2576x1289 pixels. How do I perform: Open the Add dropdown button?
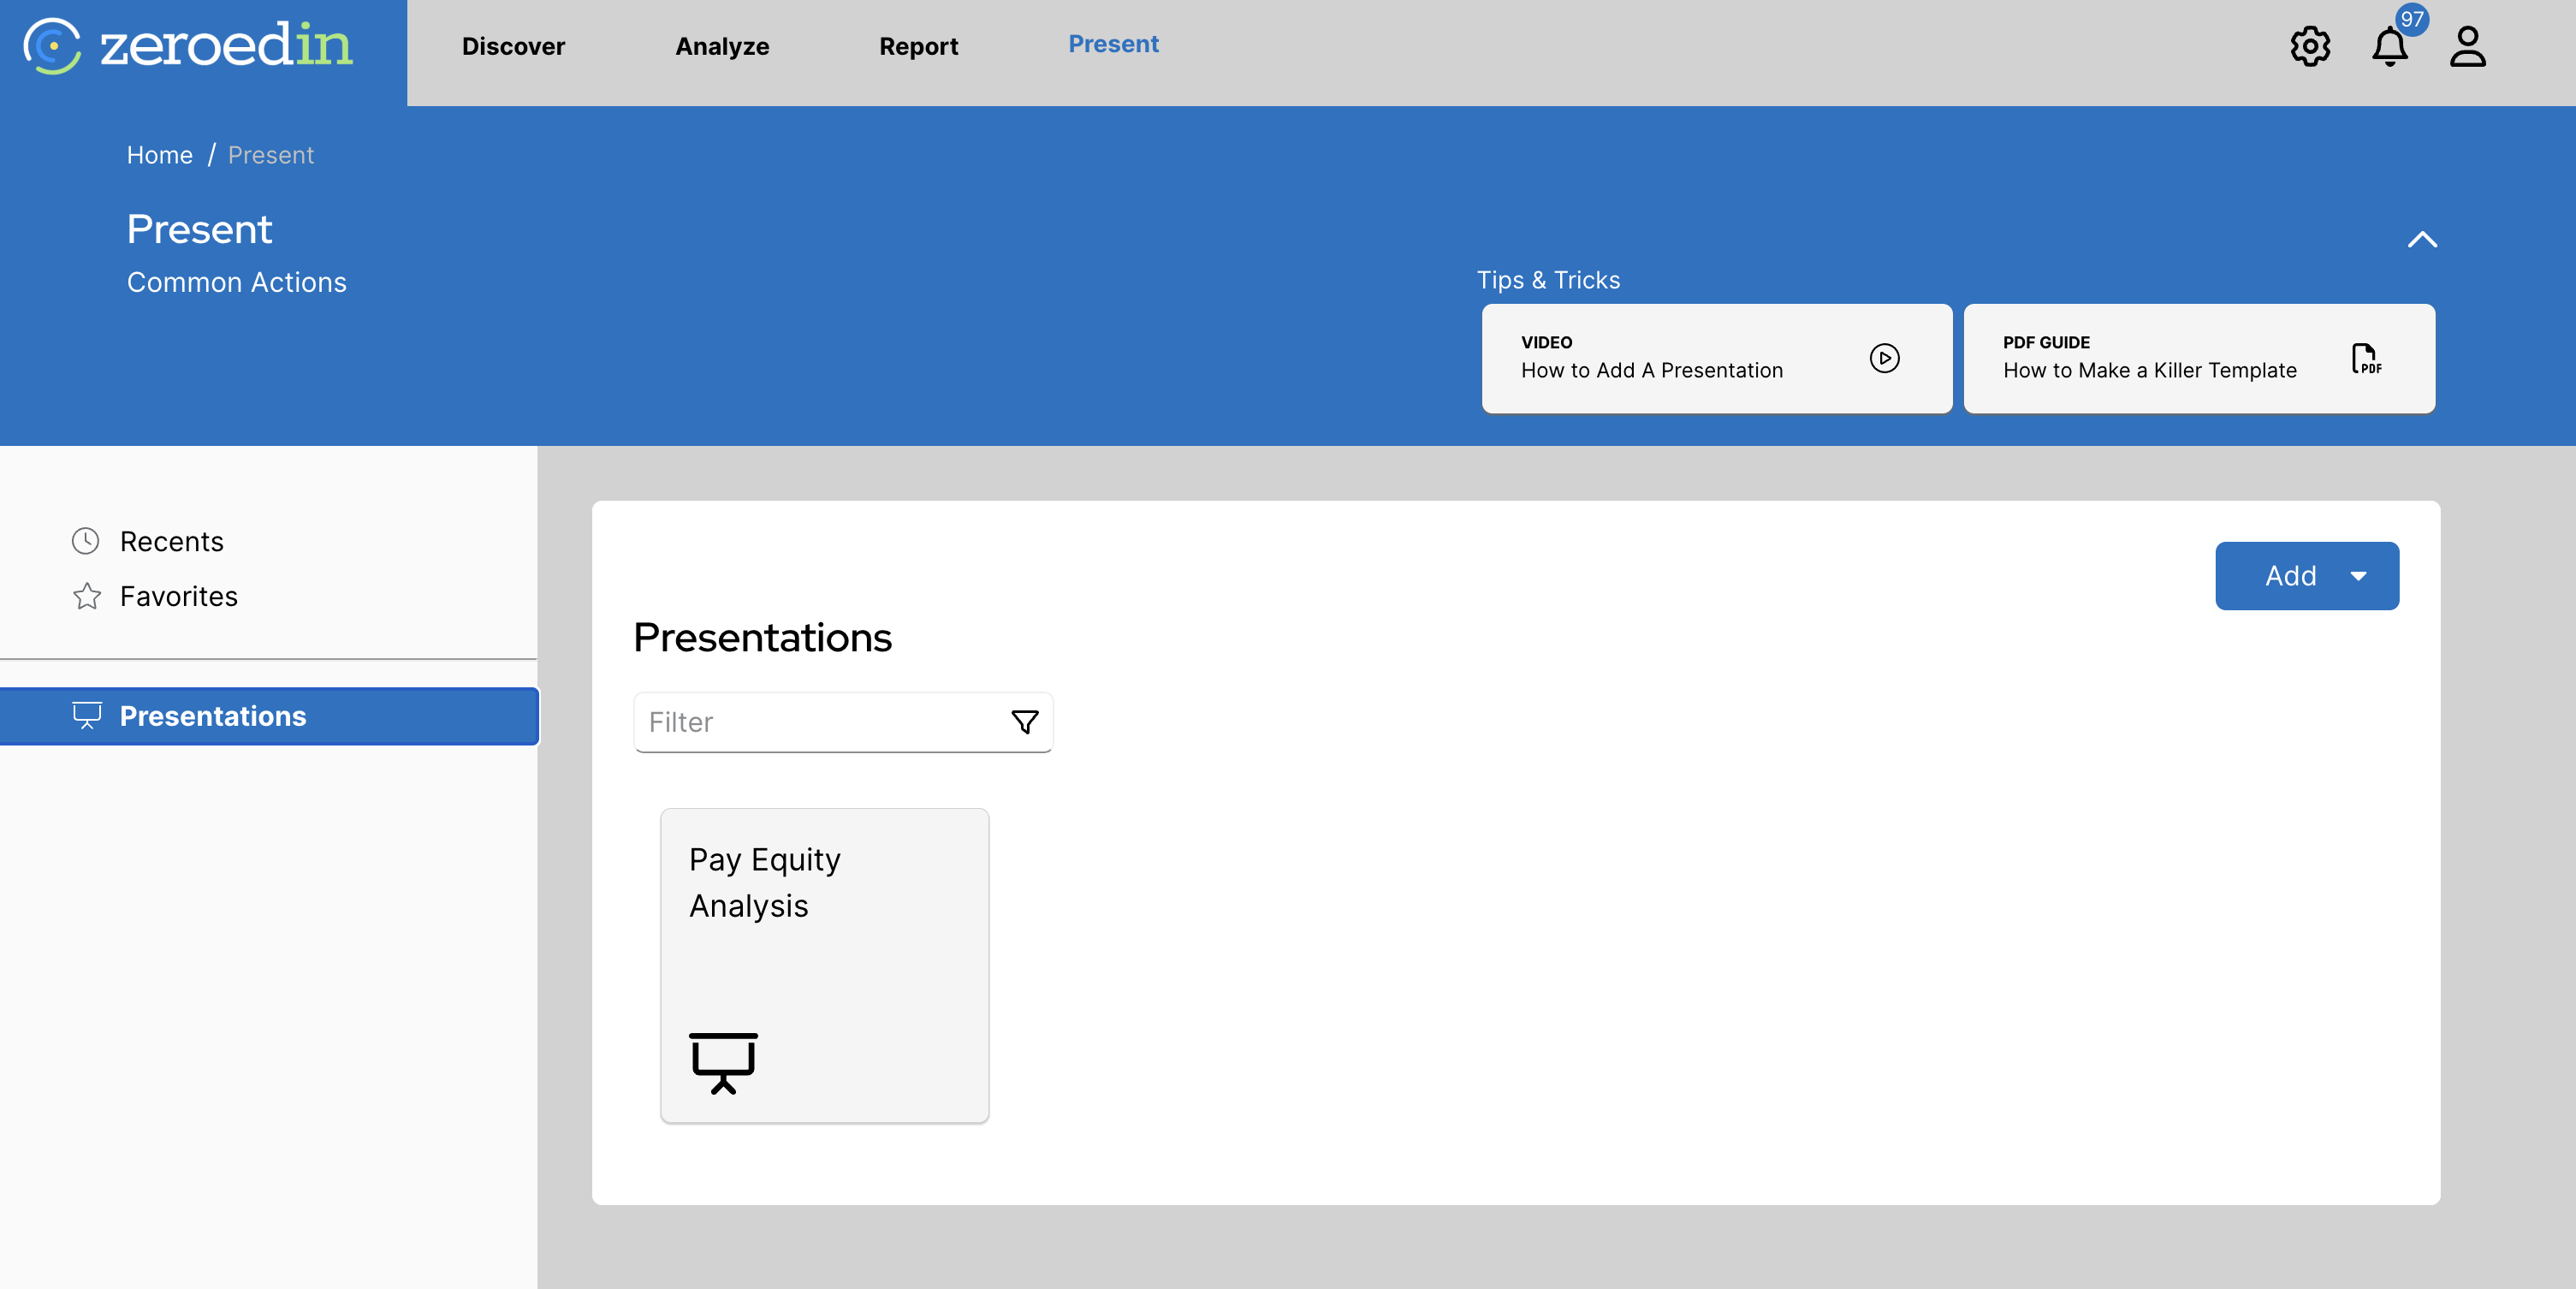(2306, 576)
